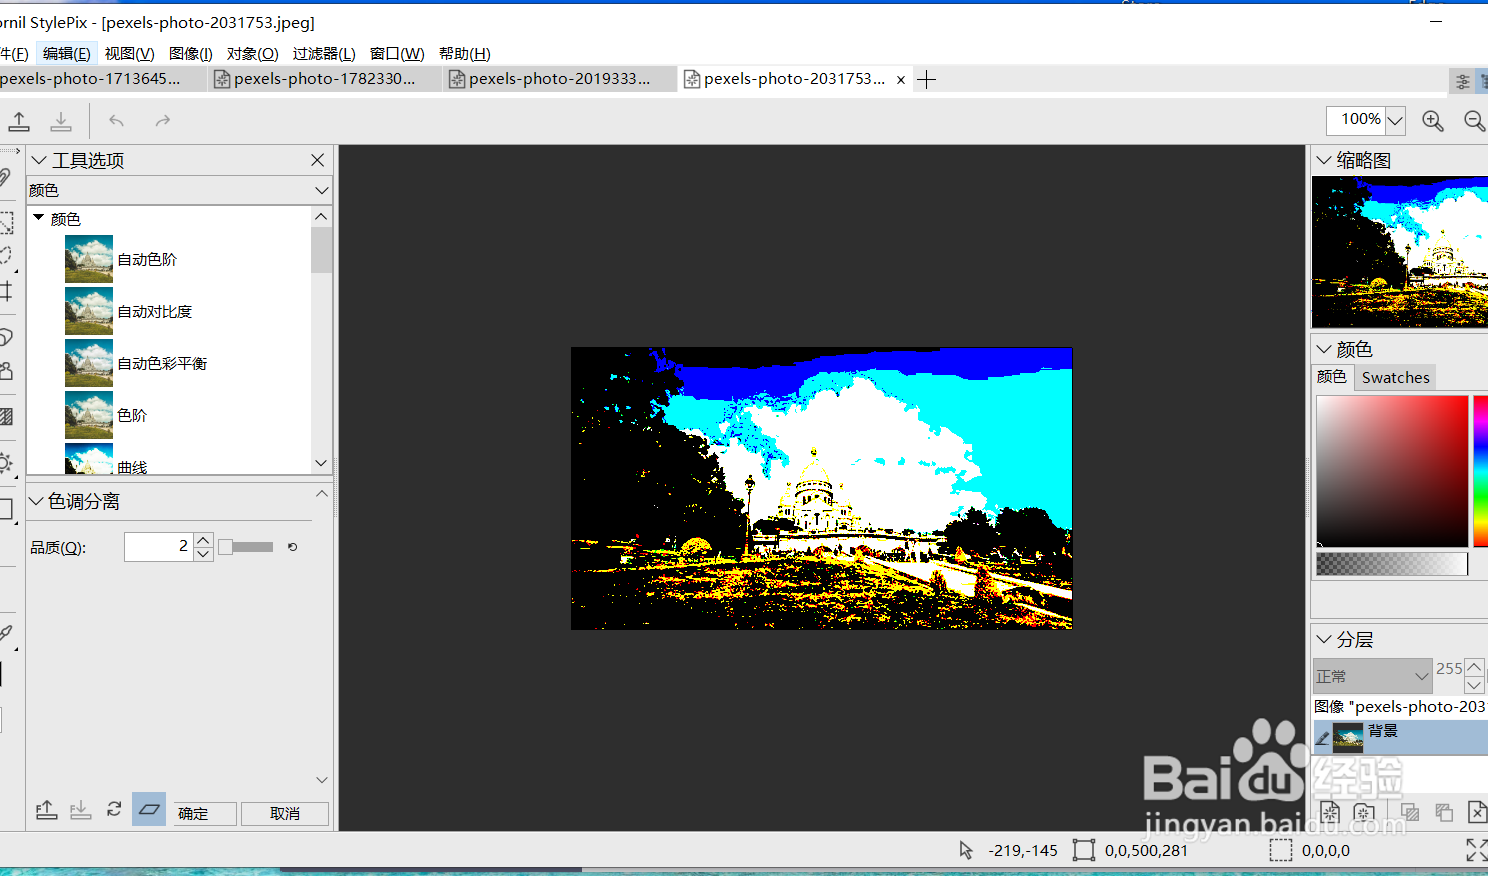The image size is (1488, 876).
Task: Collapse the 色调分离 section
Action: [36, 501]
